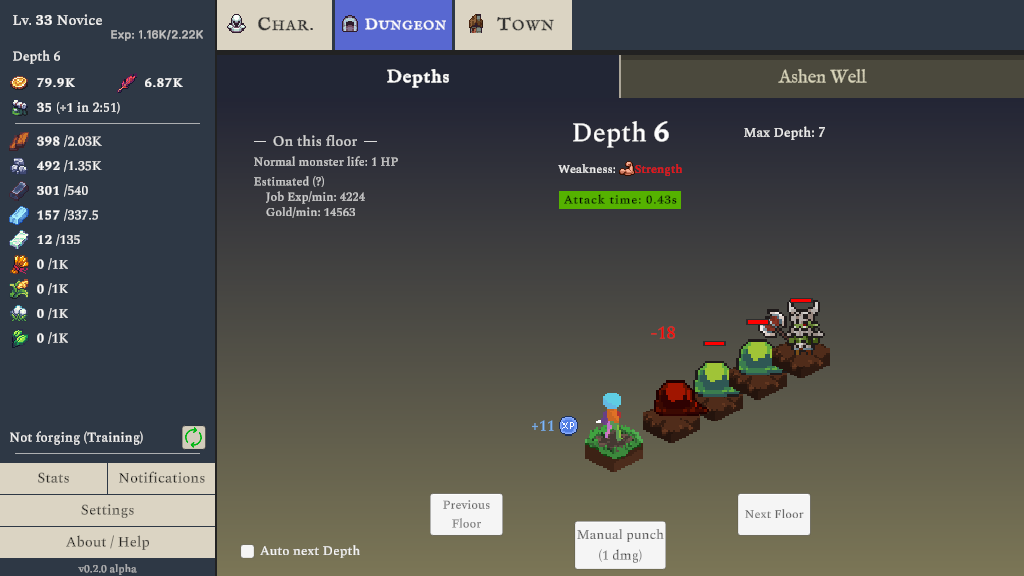The image size is (1024, 576).
Task: Click the Gold/min: 14563 estimate
Action: [311, 212]
